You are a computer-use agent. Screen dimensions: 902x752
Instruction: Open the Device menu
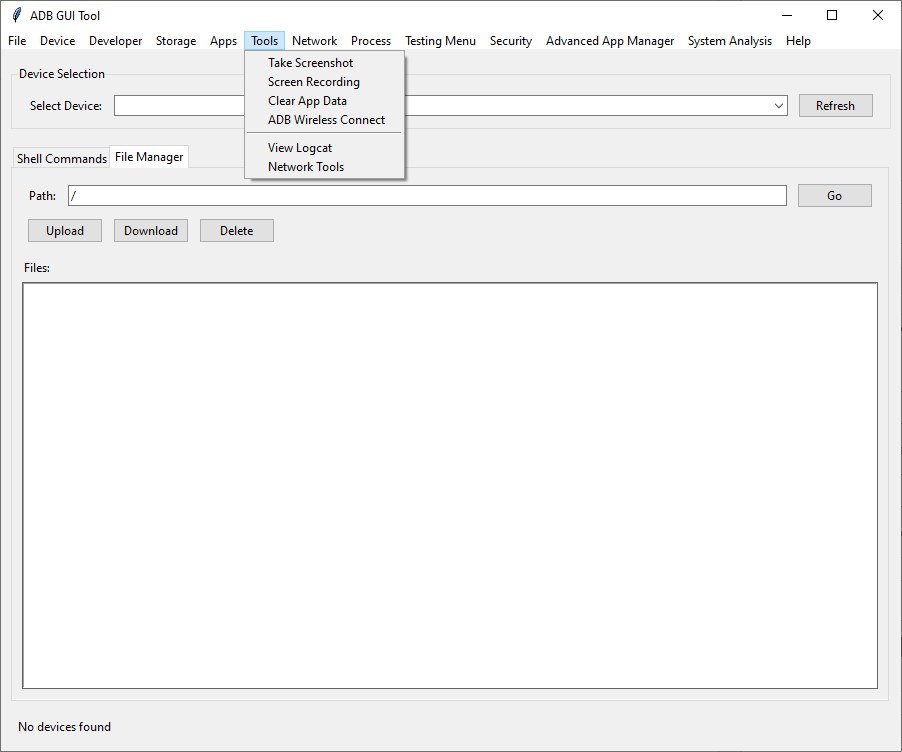57,41
